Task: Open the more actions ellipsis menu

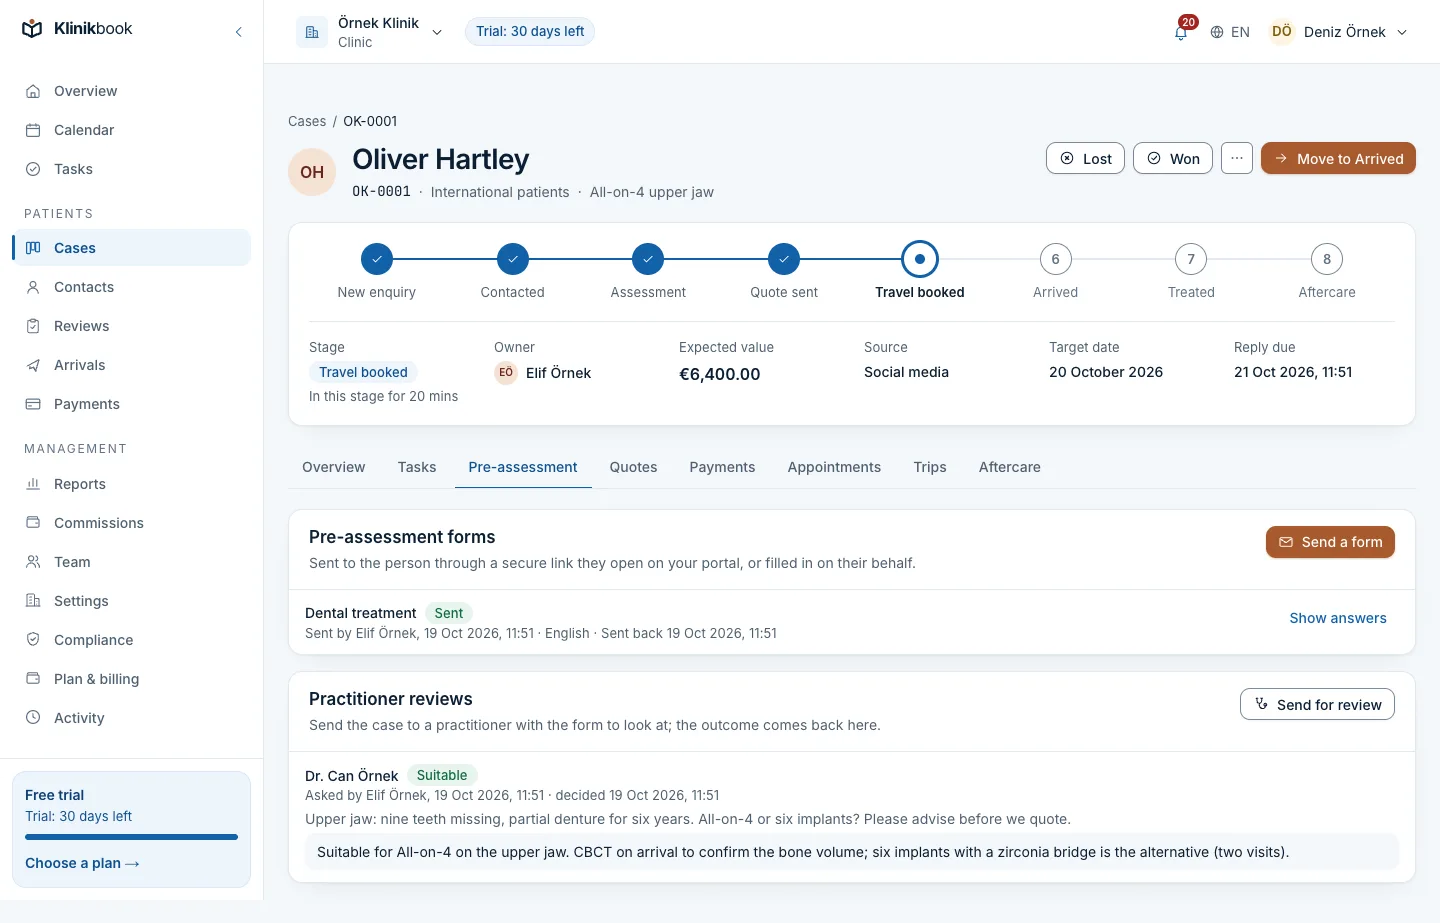Action: point(1237,158)
